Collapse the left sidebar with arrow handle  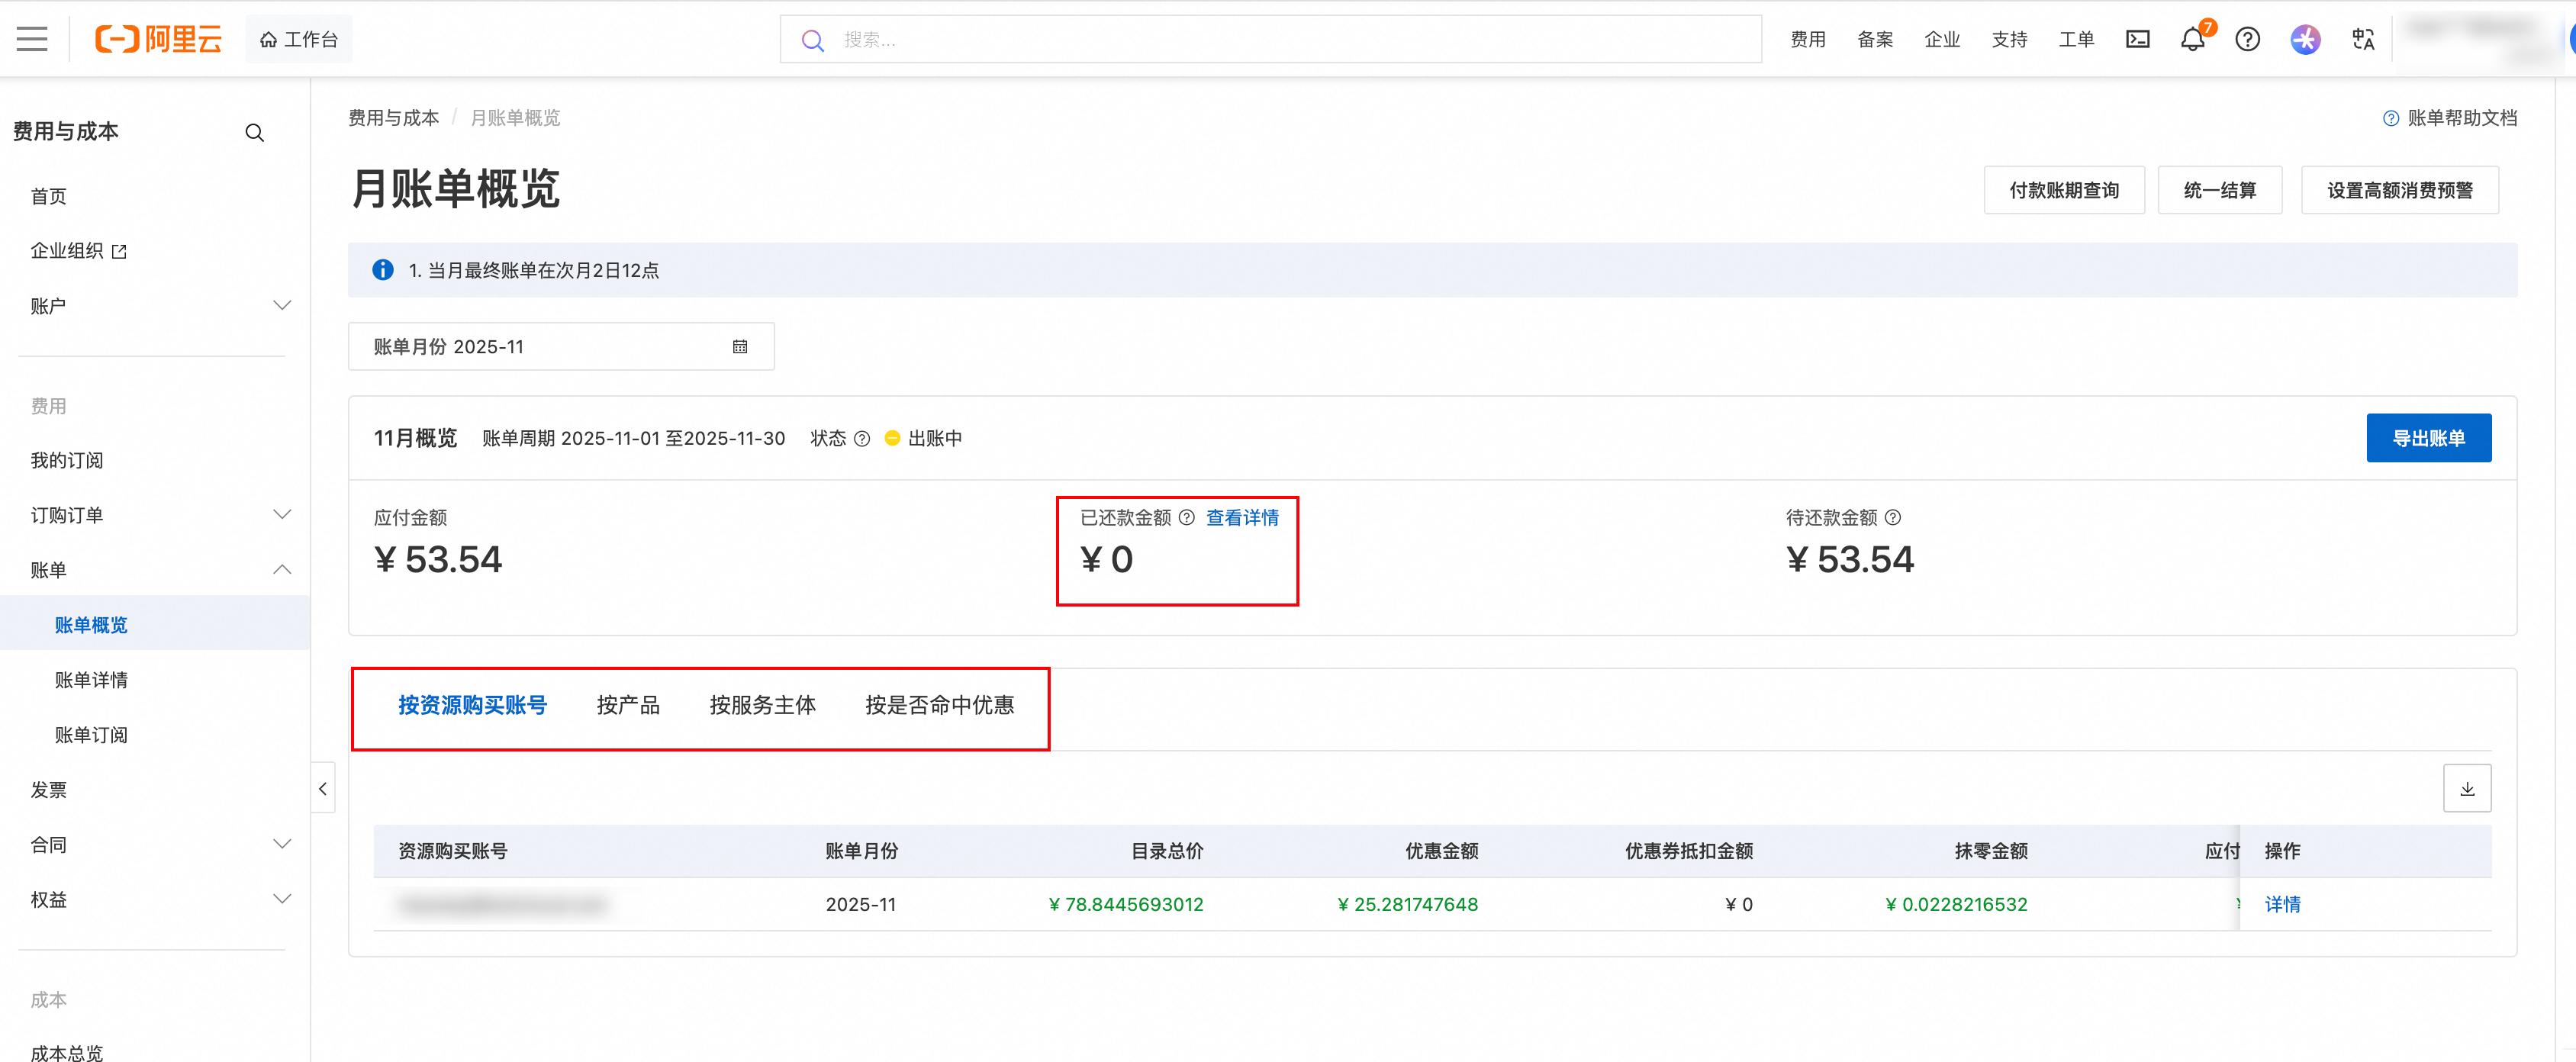pyautogui.click(x=323, y=789)
